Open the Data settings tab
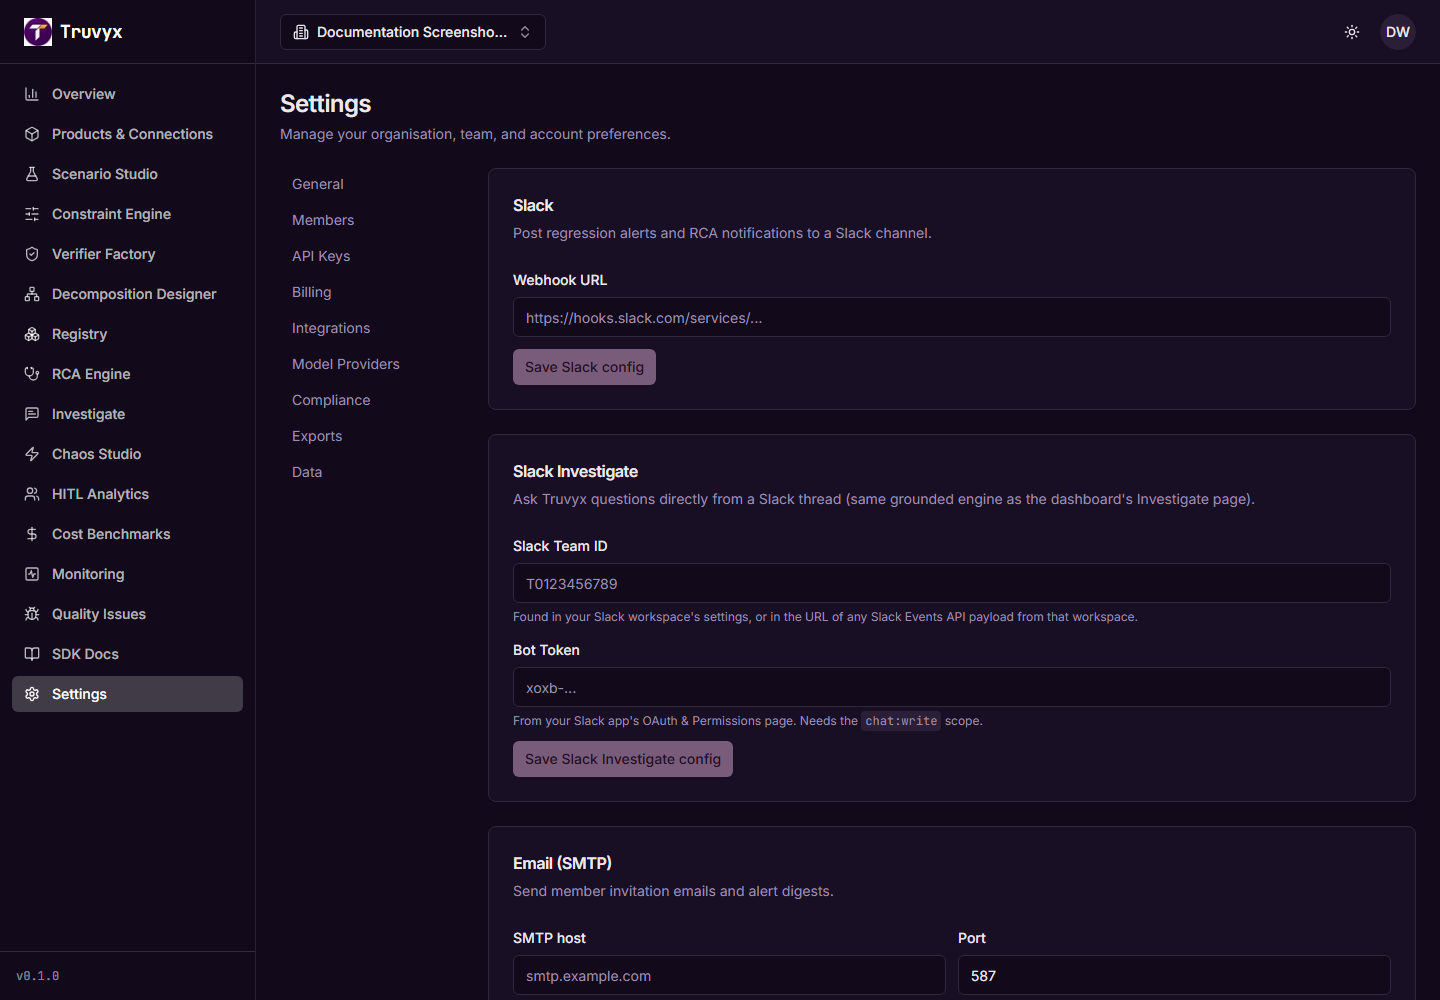 coord(307,472)
